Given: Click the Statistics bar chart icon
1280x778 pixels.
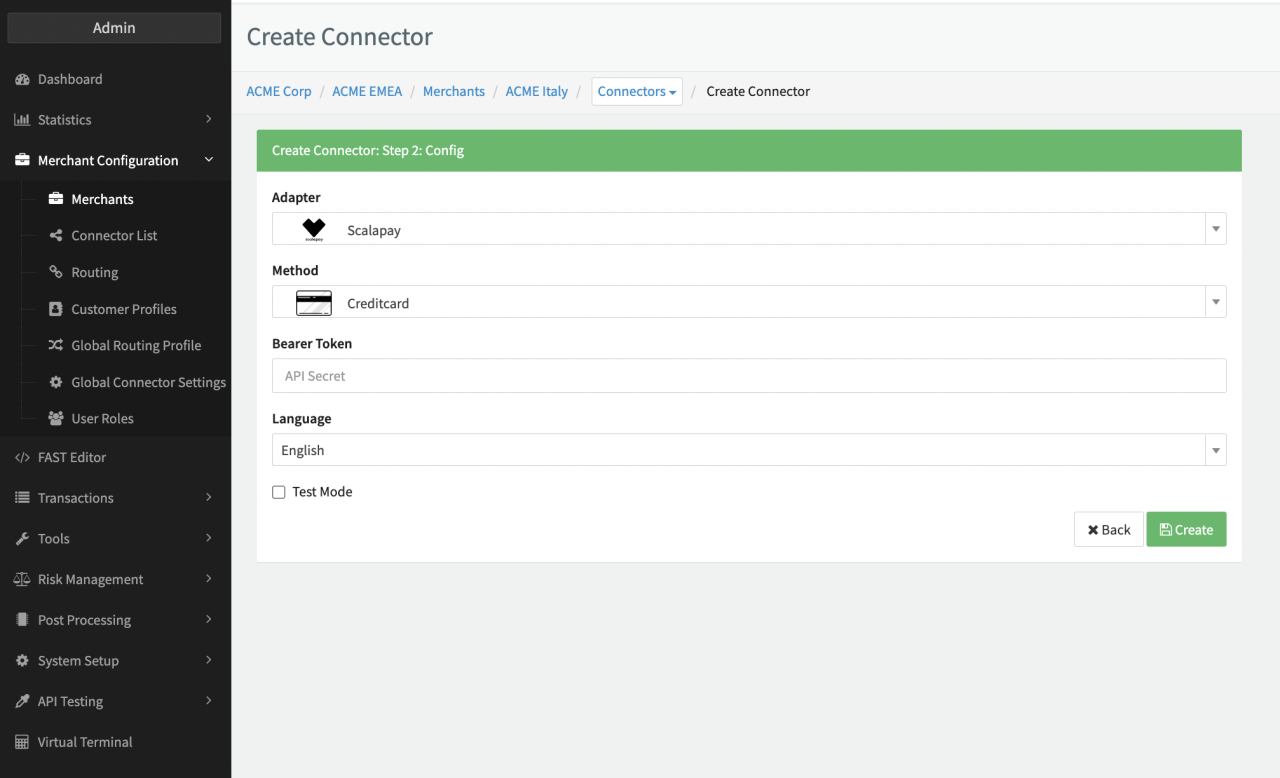Looking at the screenshot, I should [x=22, y=120].
